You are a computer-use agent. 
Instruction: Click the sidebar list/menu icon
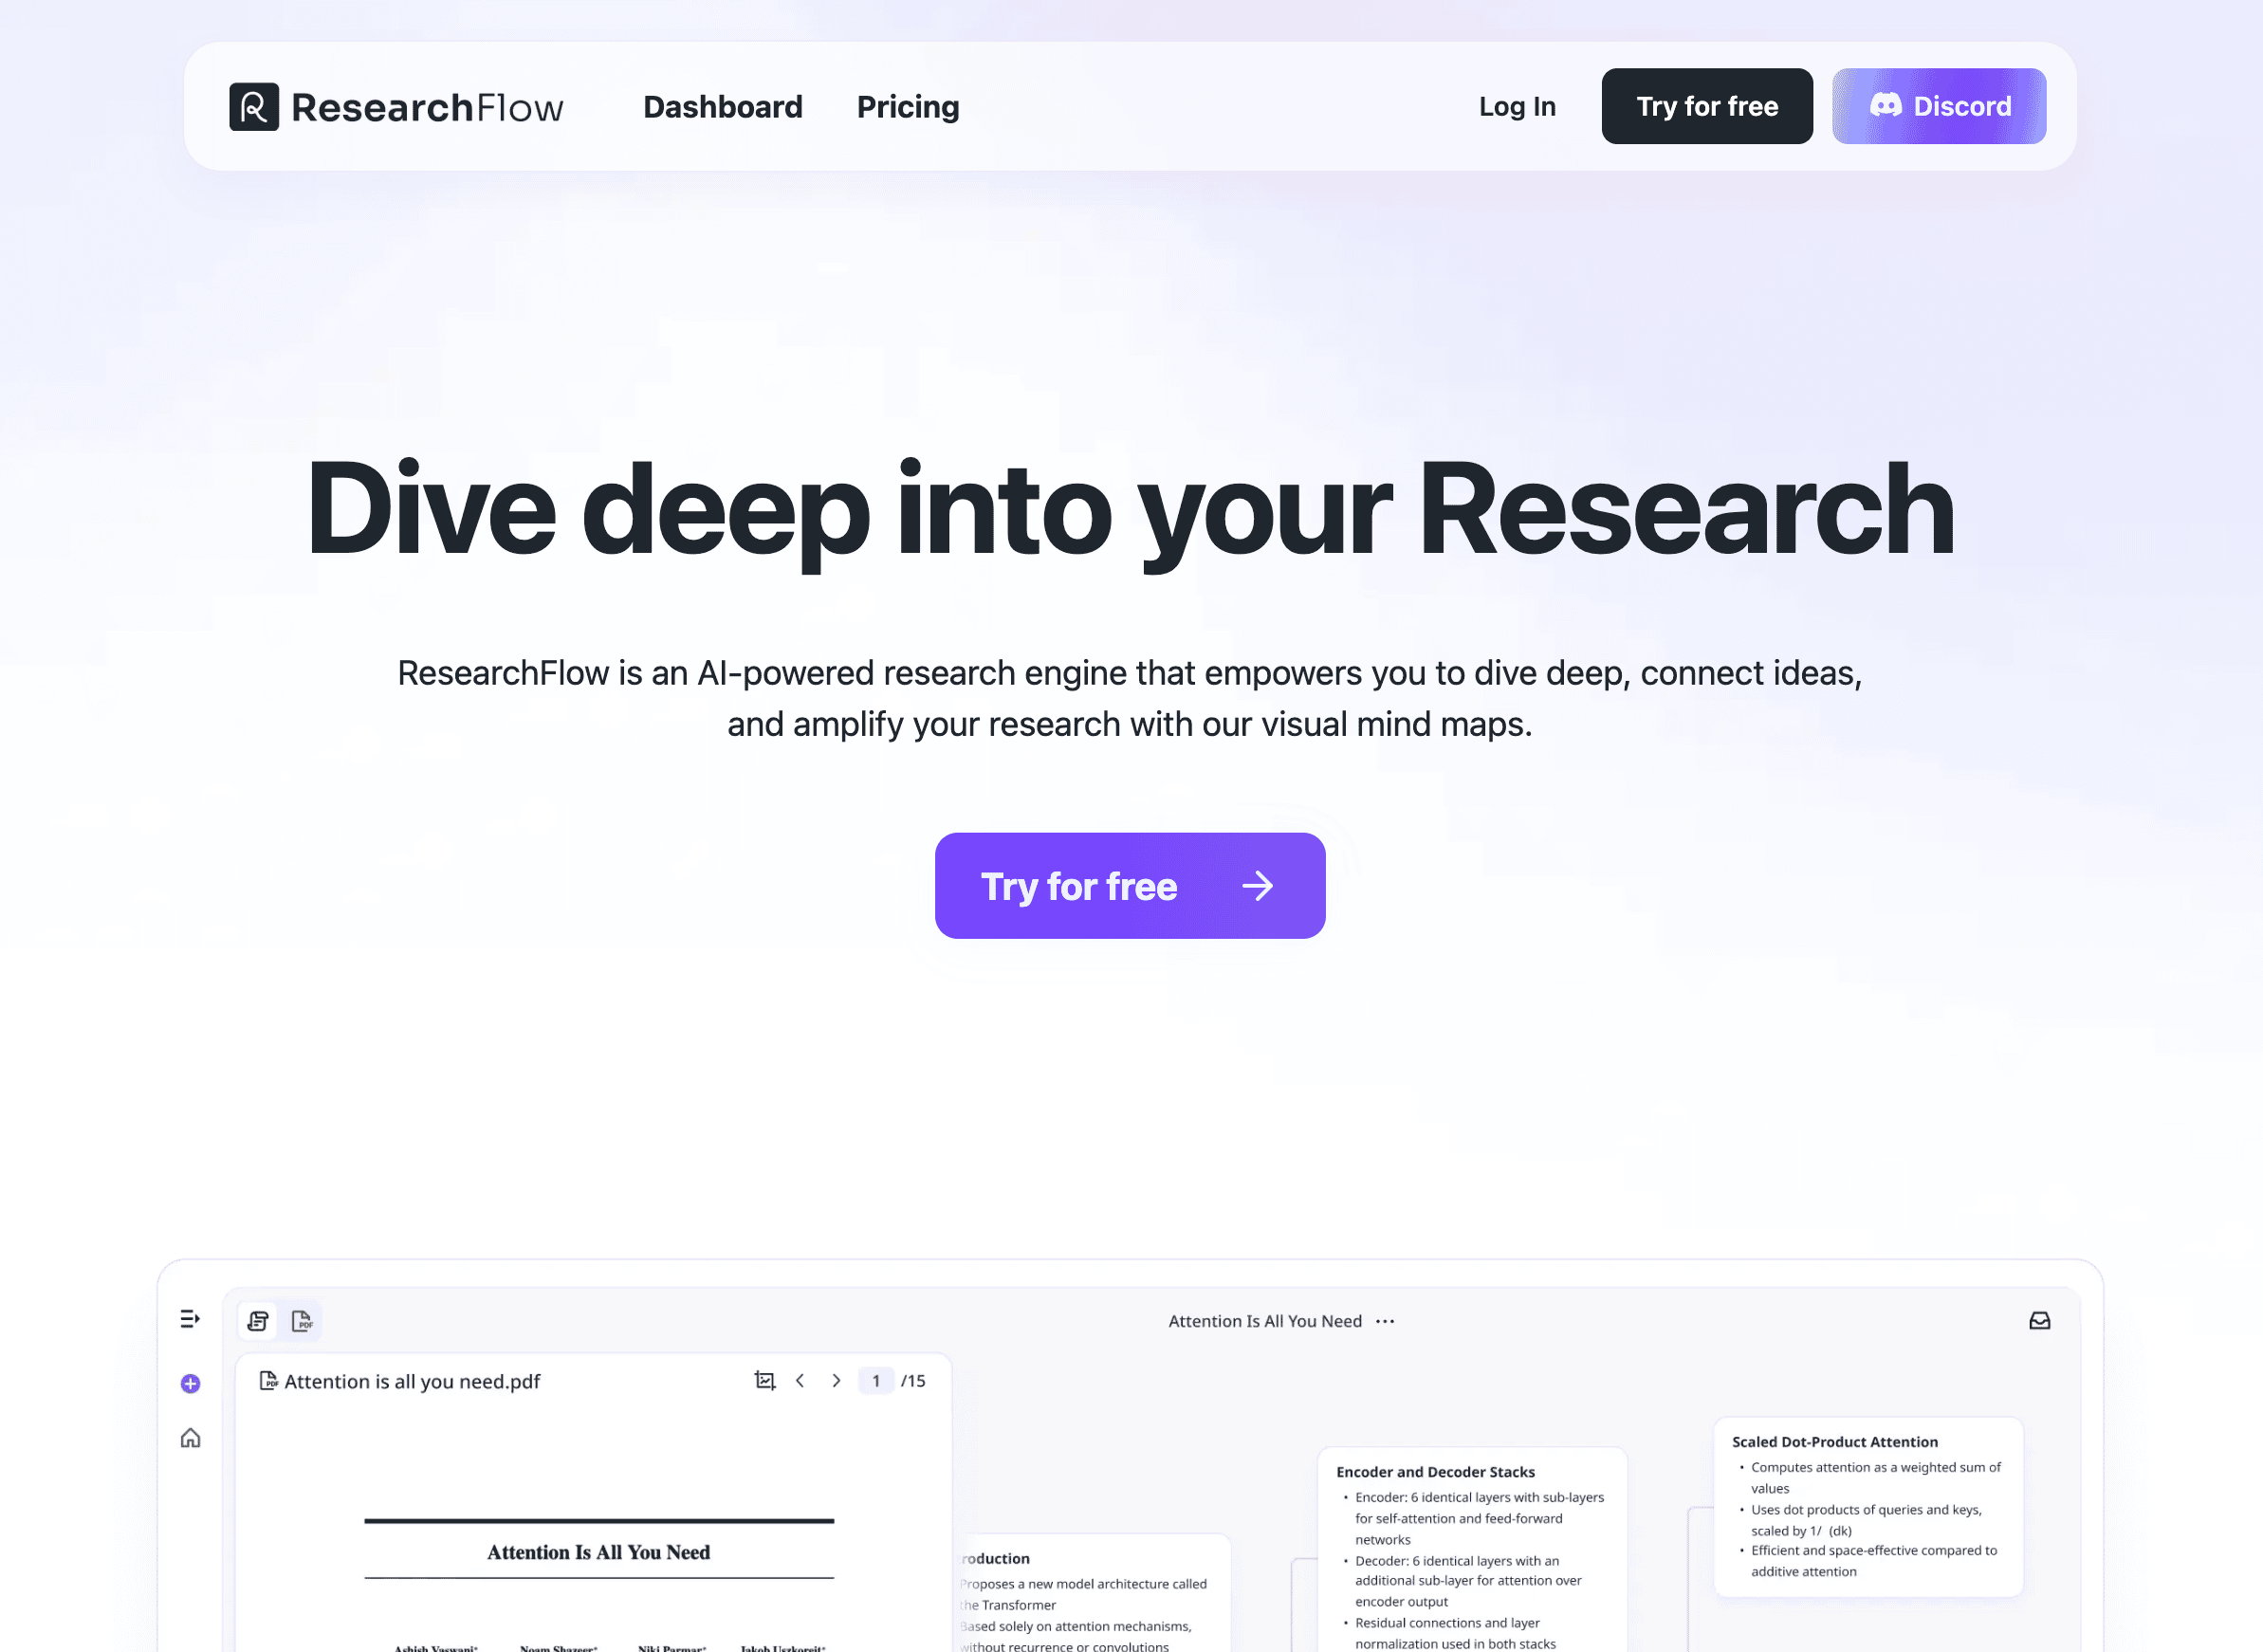(x=188, y=1318)
